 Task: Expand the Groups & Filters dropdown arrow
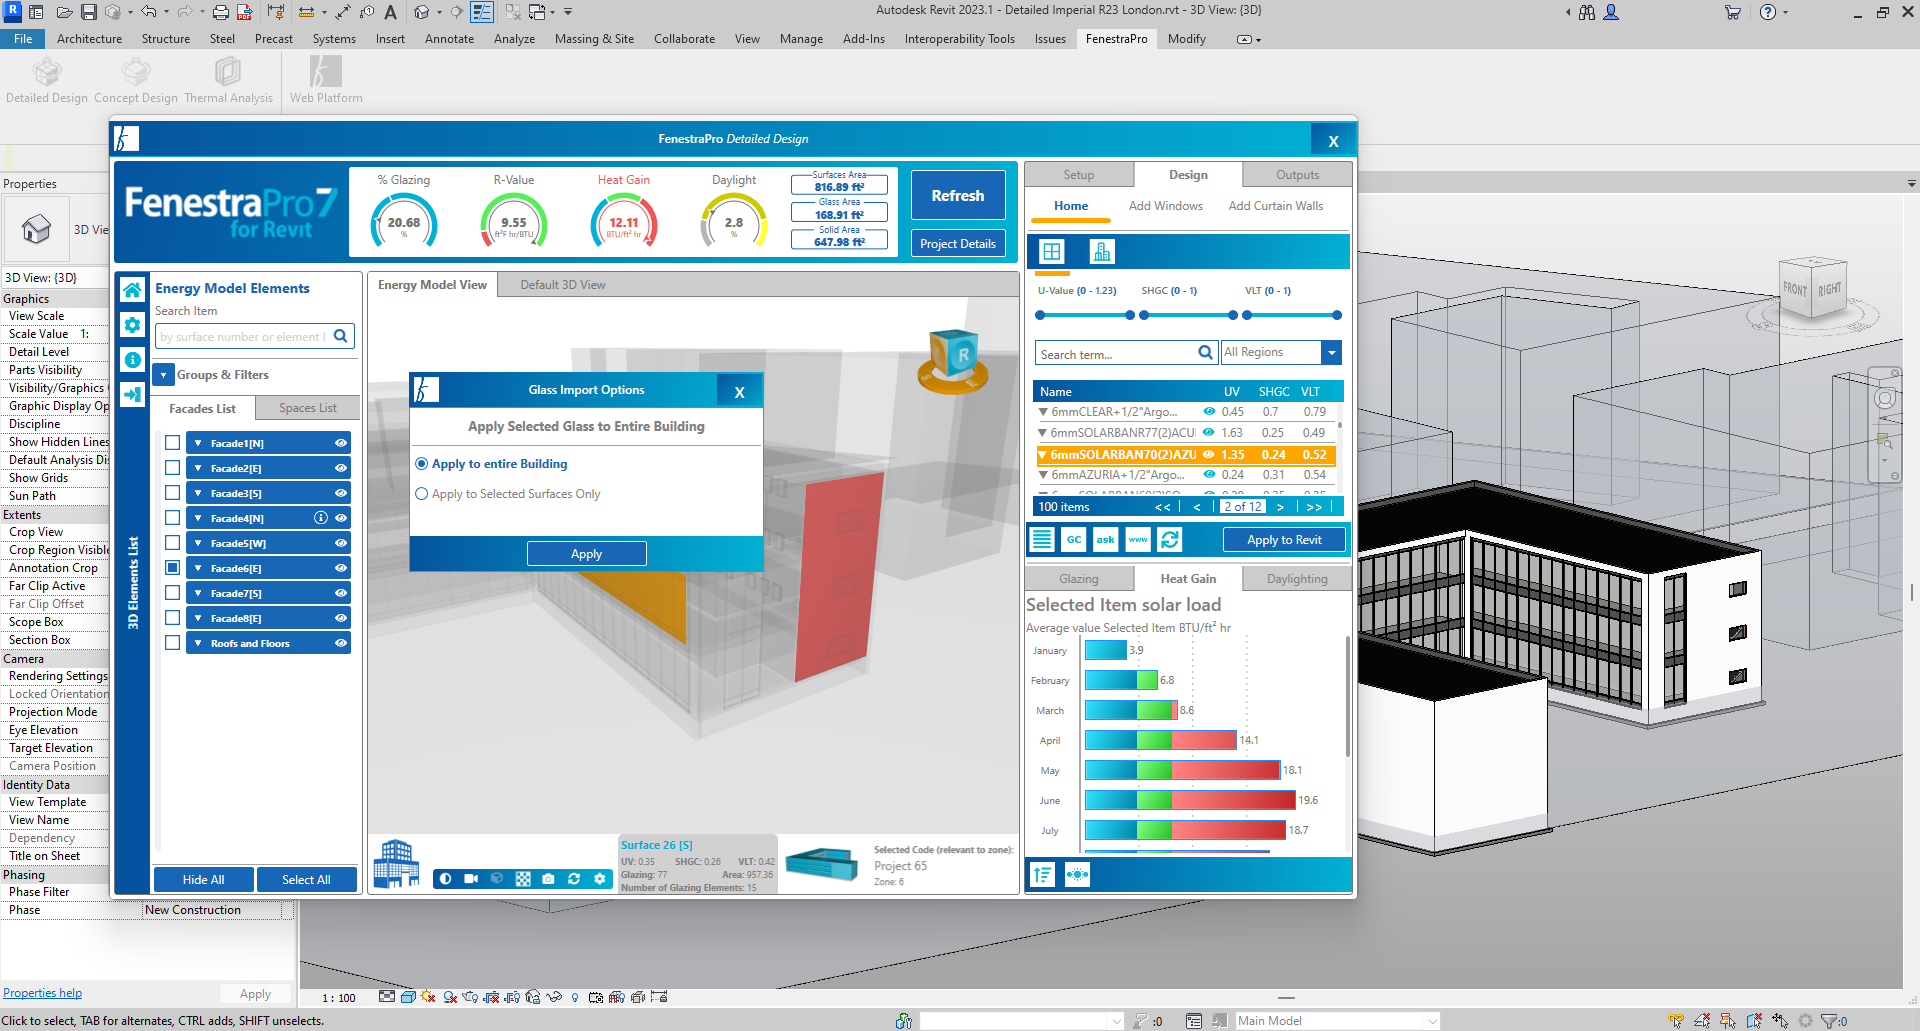pyautogui.click(x=164, y=375)
